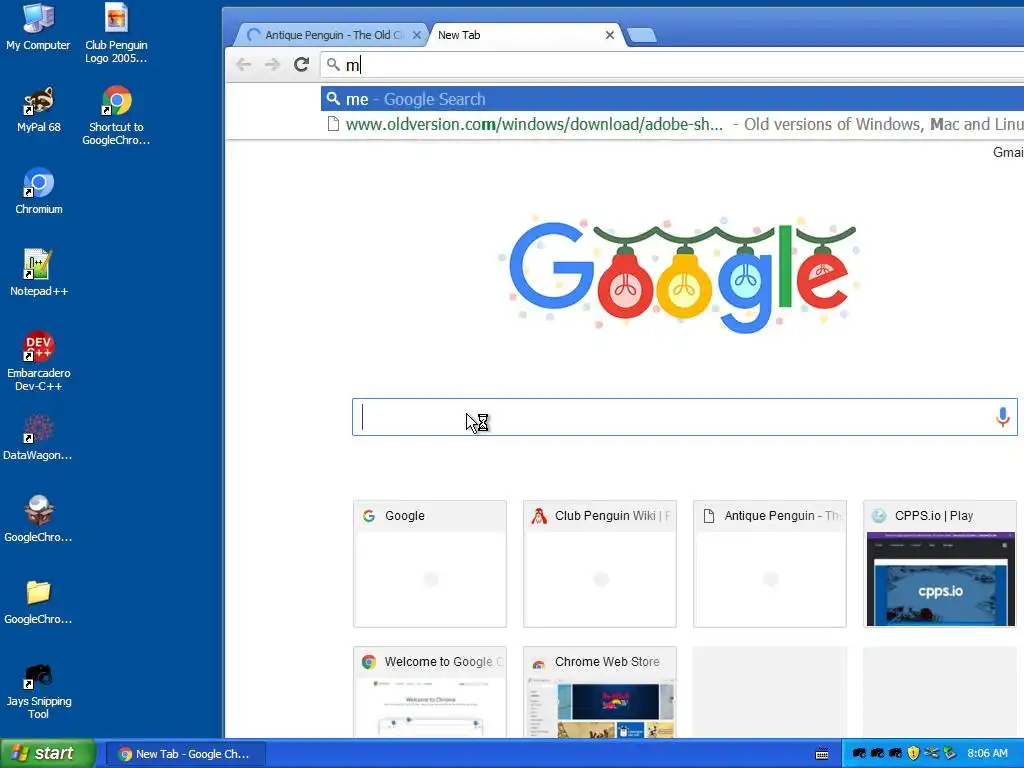Screen dimensions: 1024x768
Task: Focus the address bar containing 'm'
Action: tap(673, 65)
